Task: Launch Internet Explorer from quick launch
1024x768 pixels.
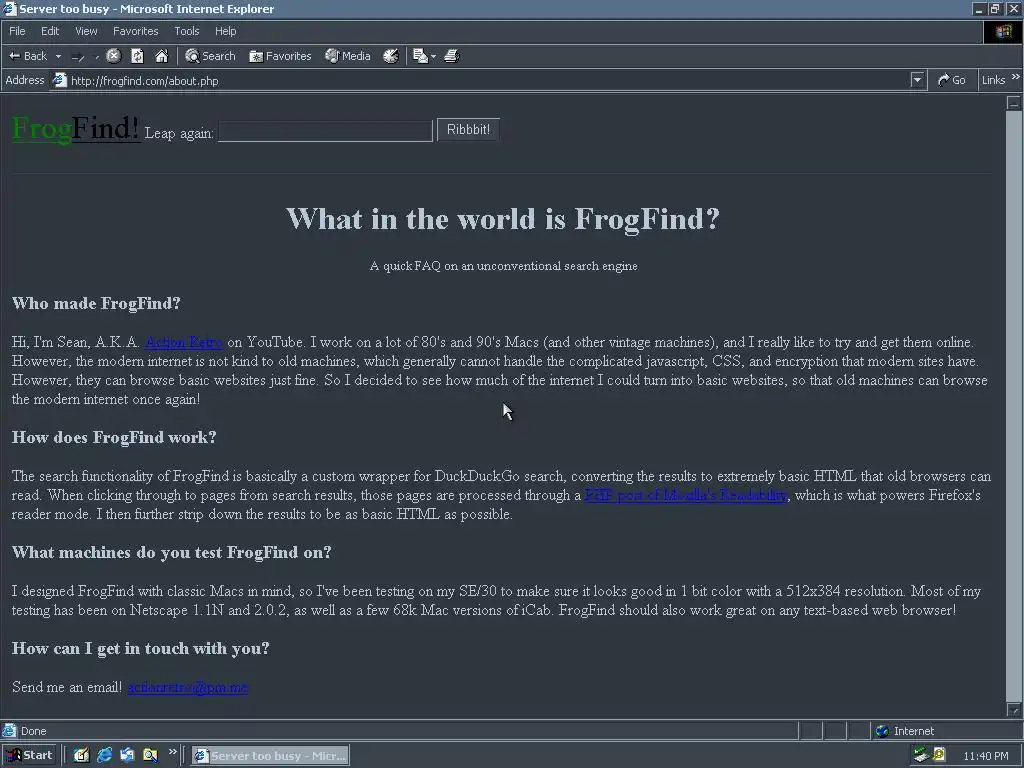Action: (104, 755)
